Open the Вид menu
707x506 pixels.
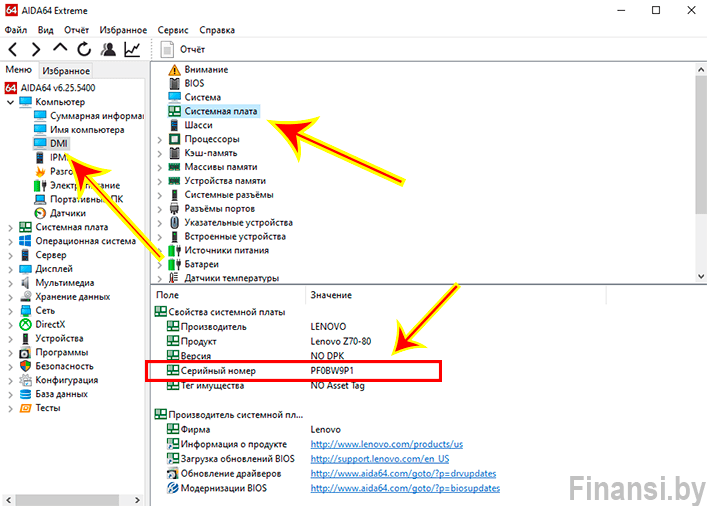click(46, 30)
